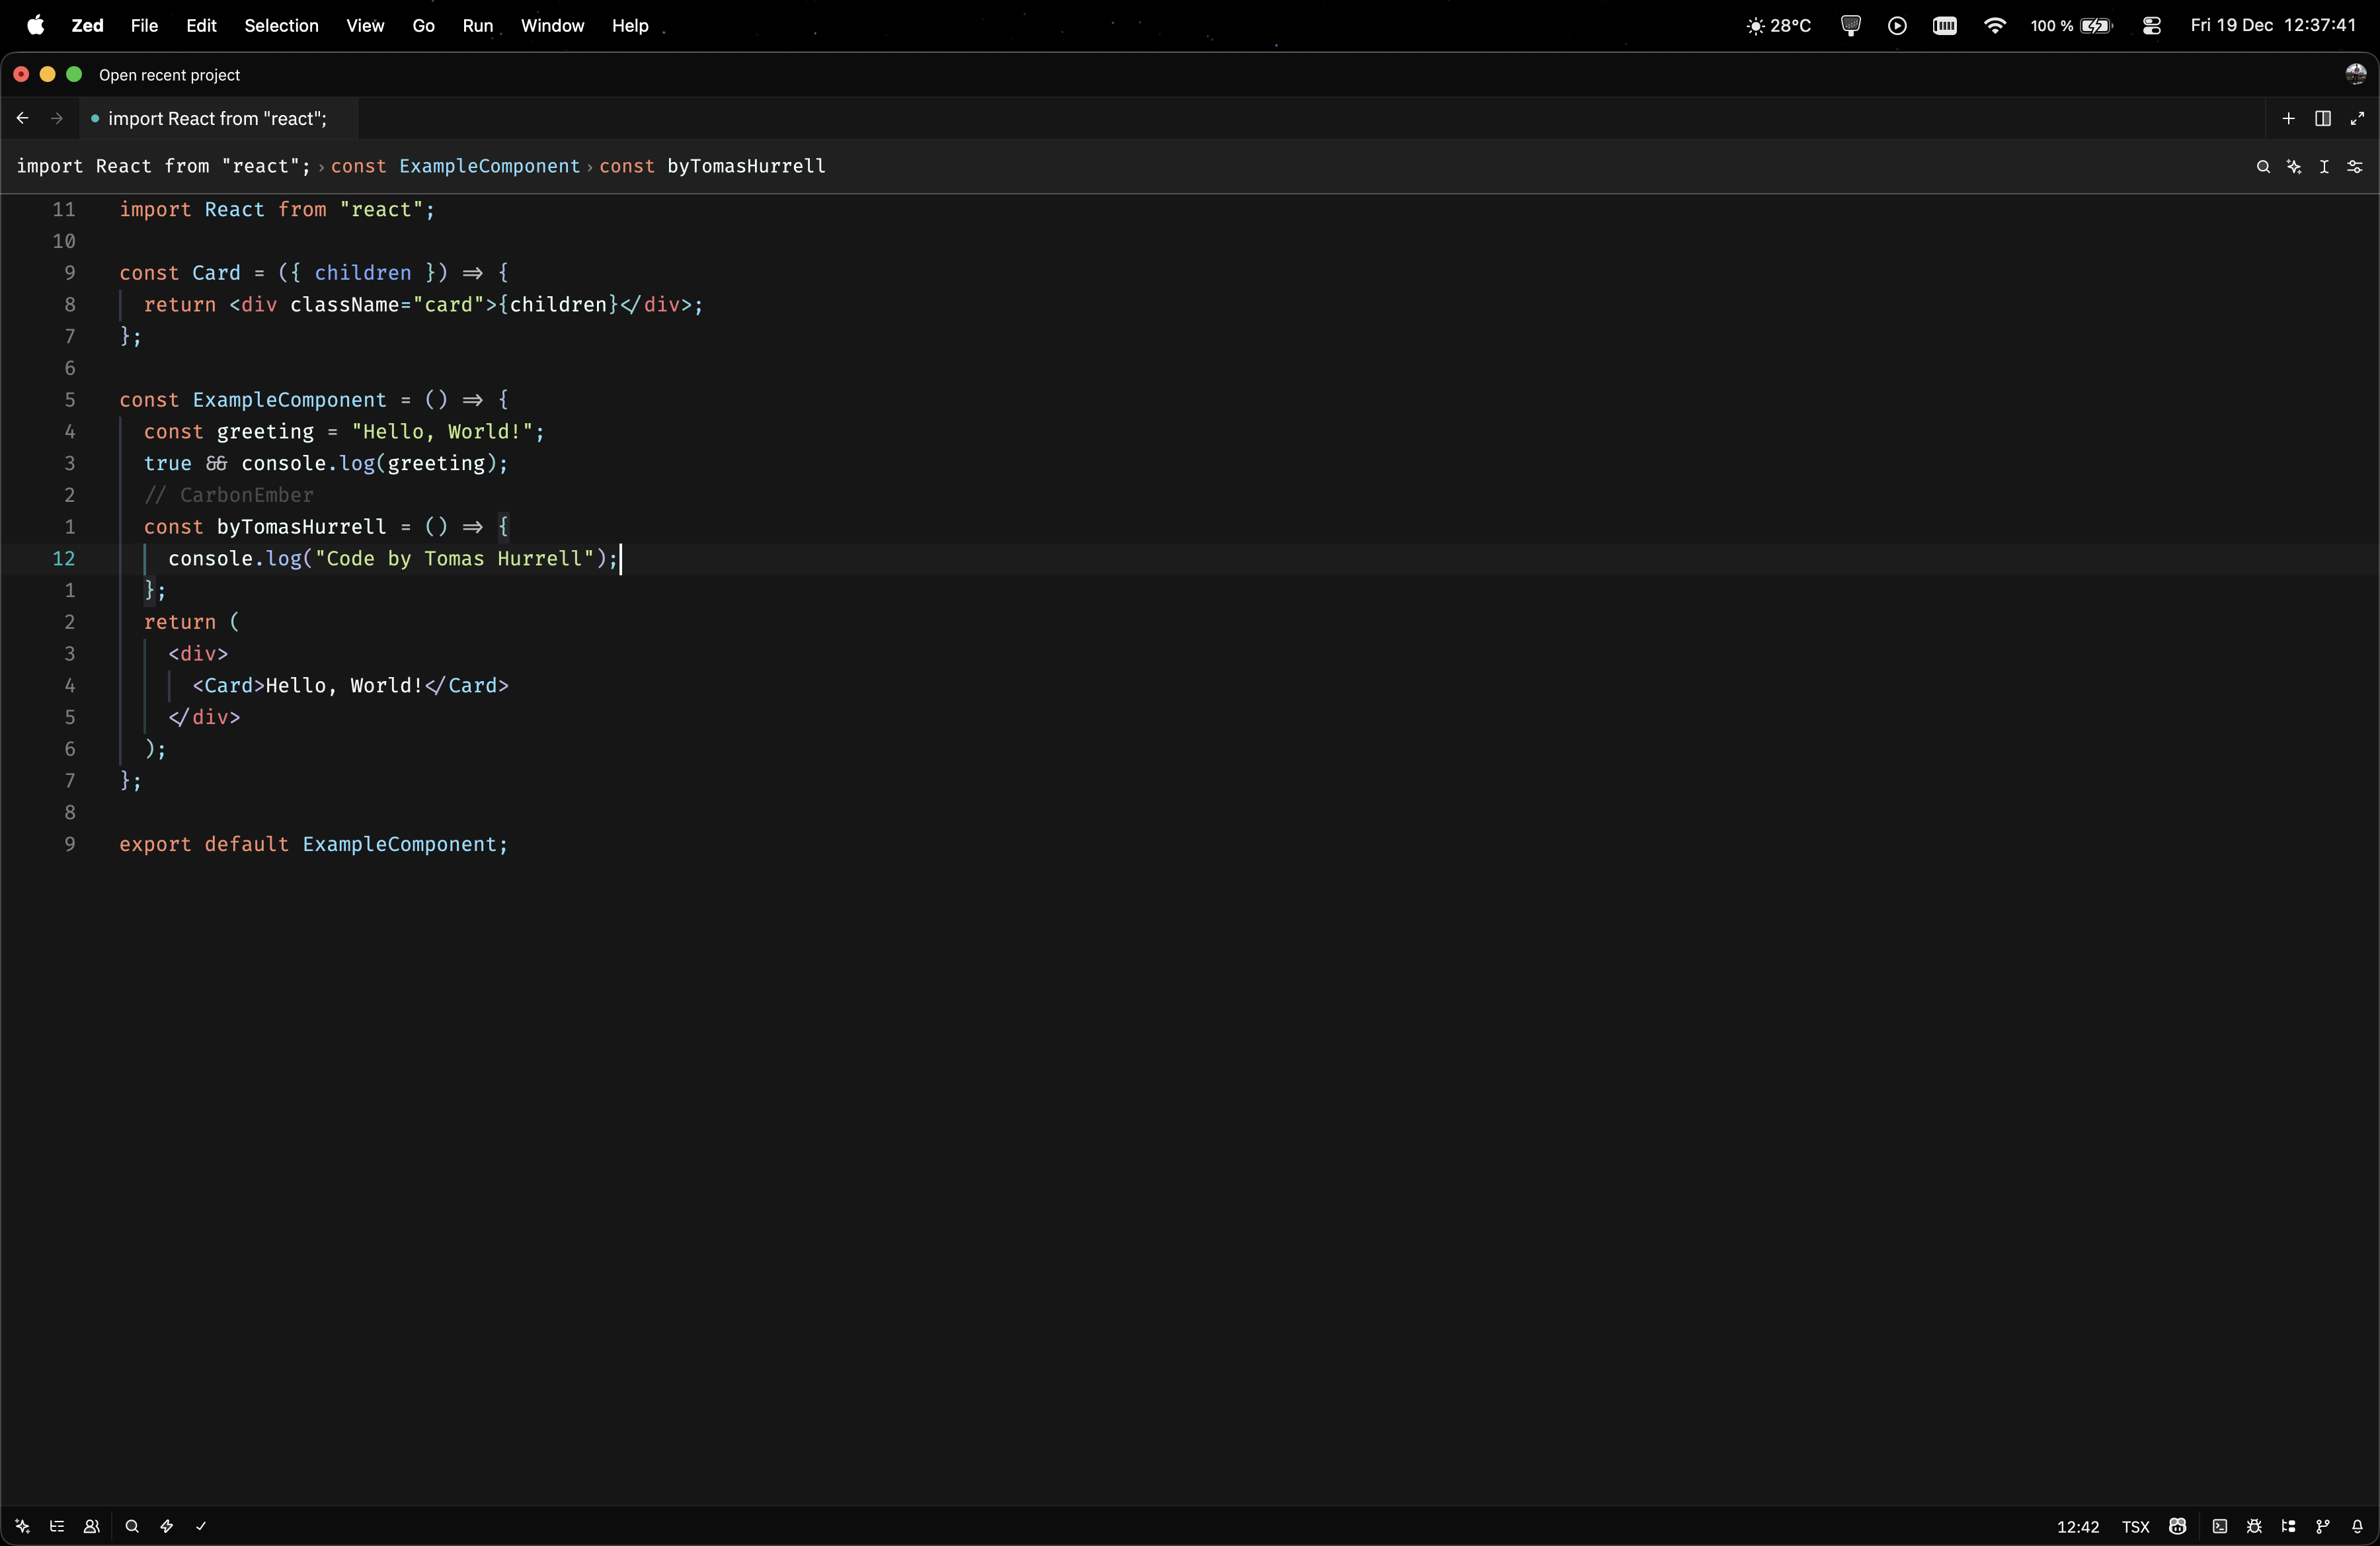Screen dimensions: 2380x1546
Task: Click the <Card>Hello, World!</Card> line
Action: [350, 686]
